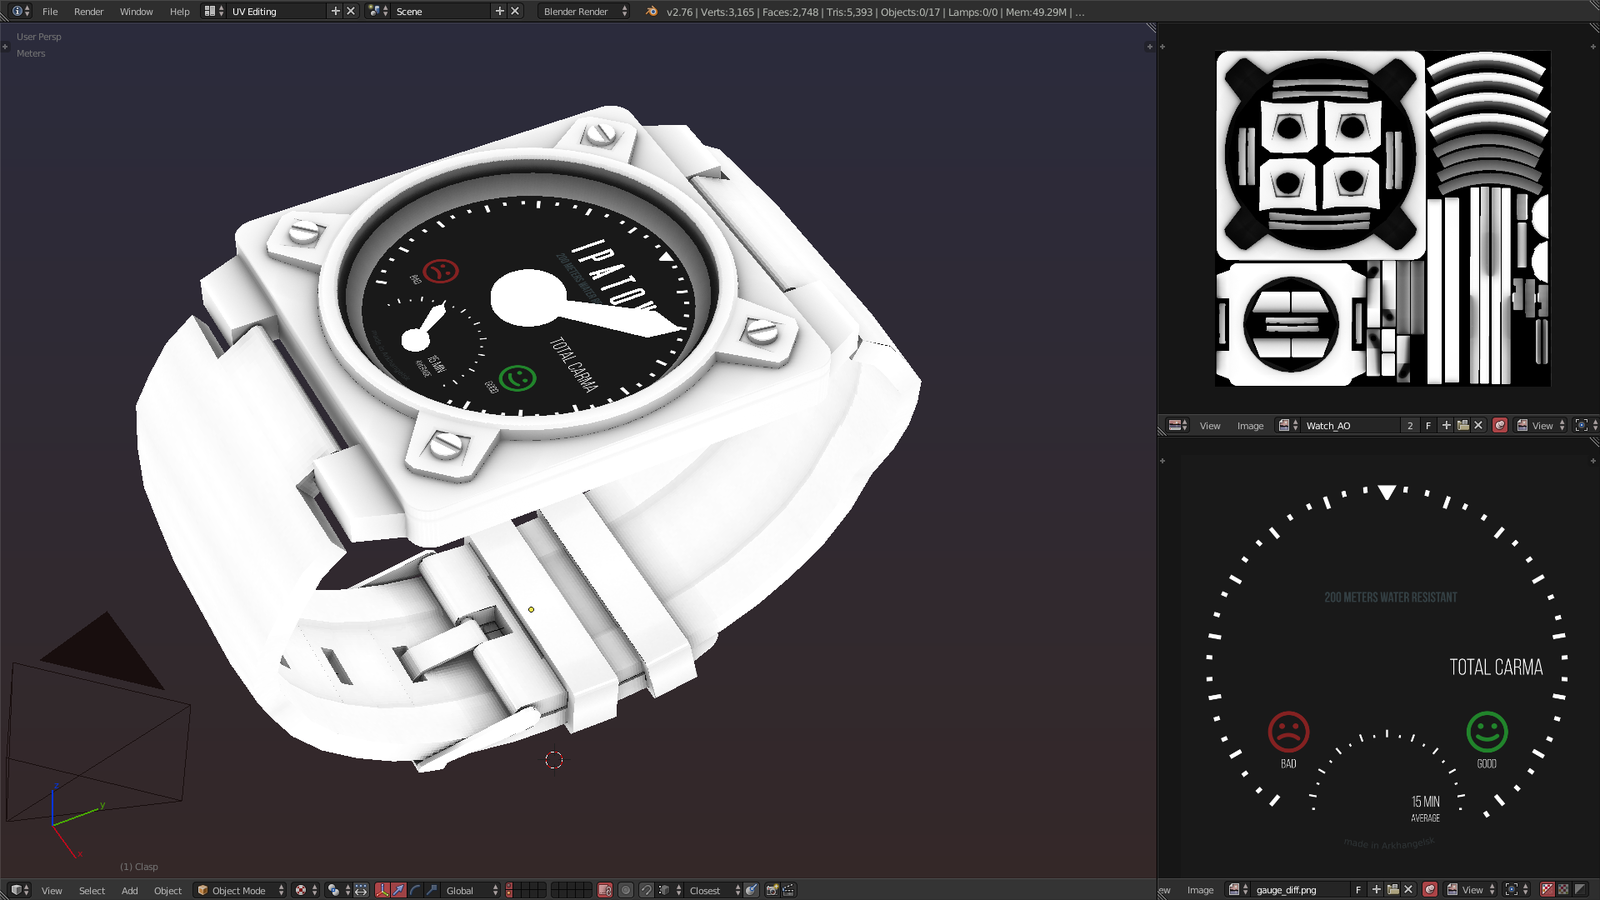This screenshot has width=1600, height=900.
Task: Open the Help menu
Action: coord(180,12)
